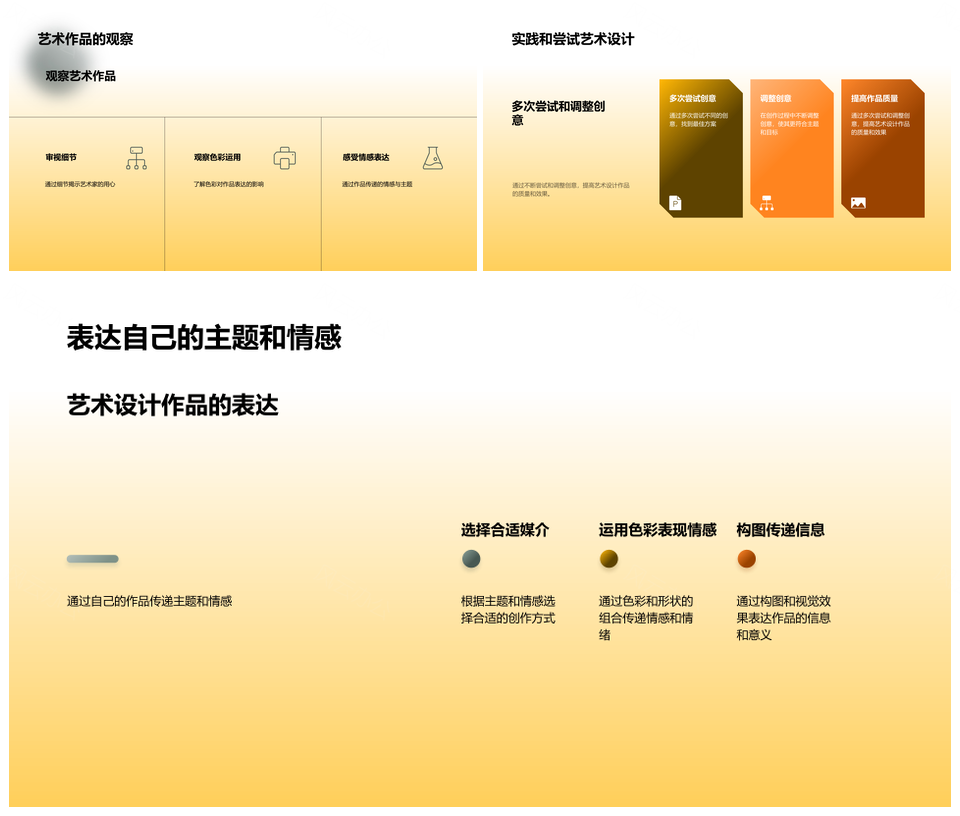
Task: Click the 观察艺术作品 subtitle text
Action: [80, 76]
